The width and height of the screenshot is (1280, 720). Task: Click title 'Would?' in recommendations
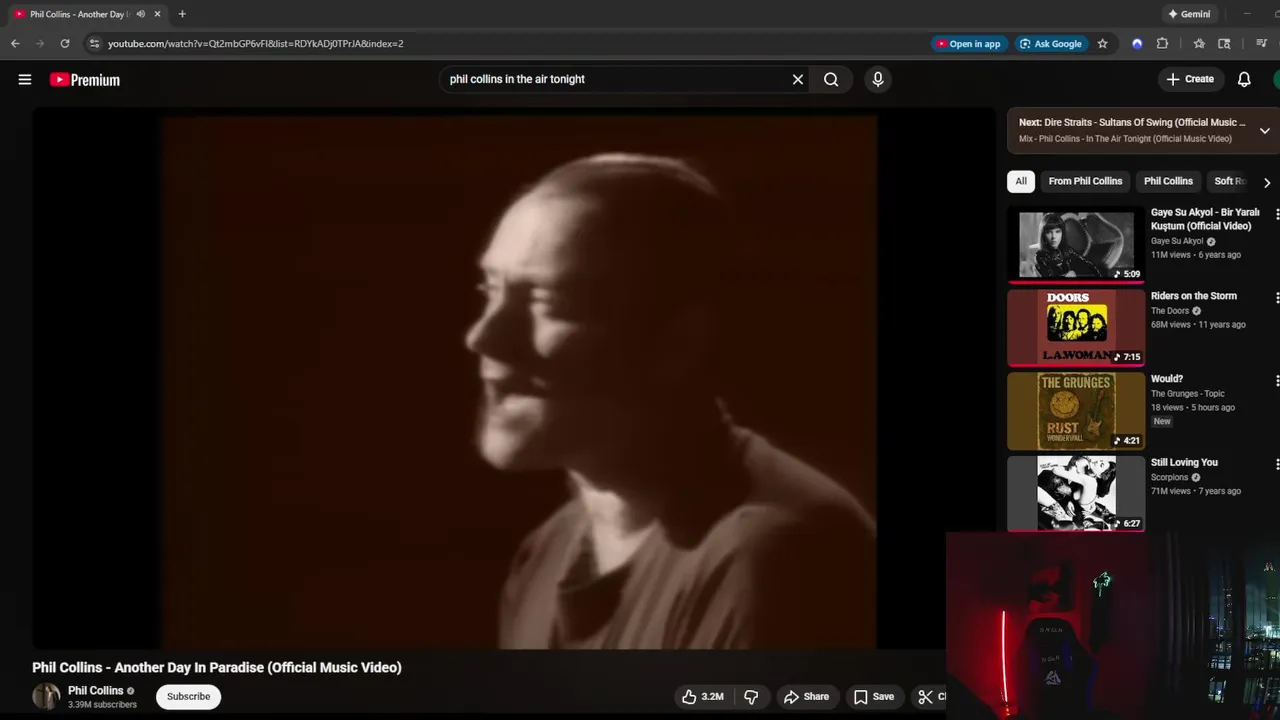pos(1167,379)
